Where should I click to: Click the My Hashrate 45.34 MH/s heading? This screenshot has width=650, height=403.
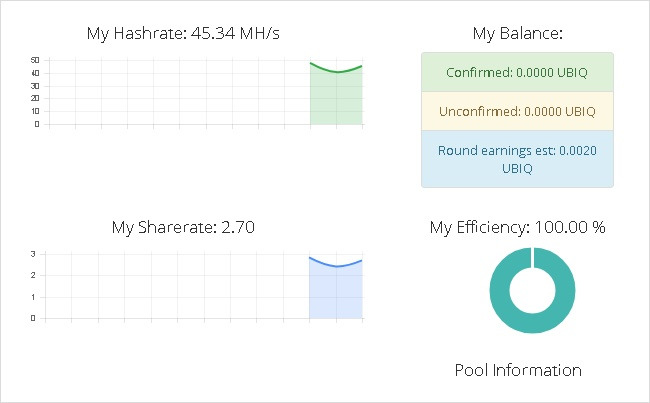tap(183, 33)
